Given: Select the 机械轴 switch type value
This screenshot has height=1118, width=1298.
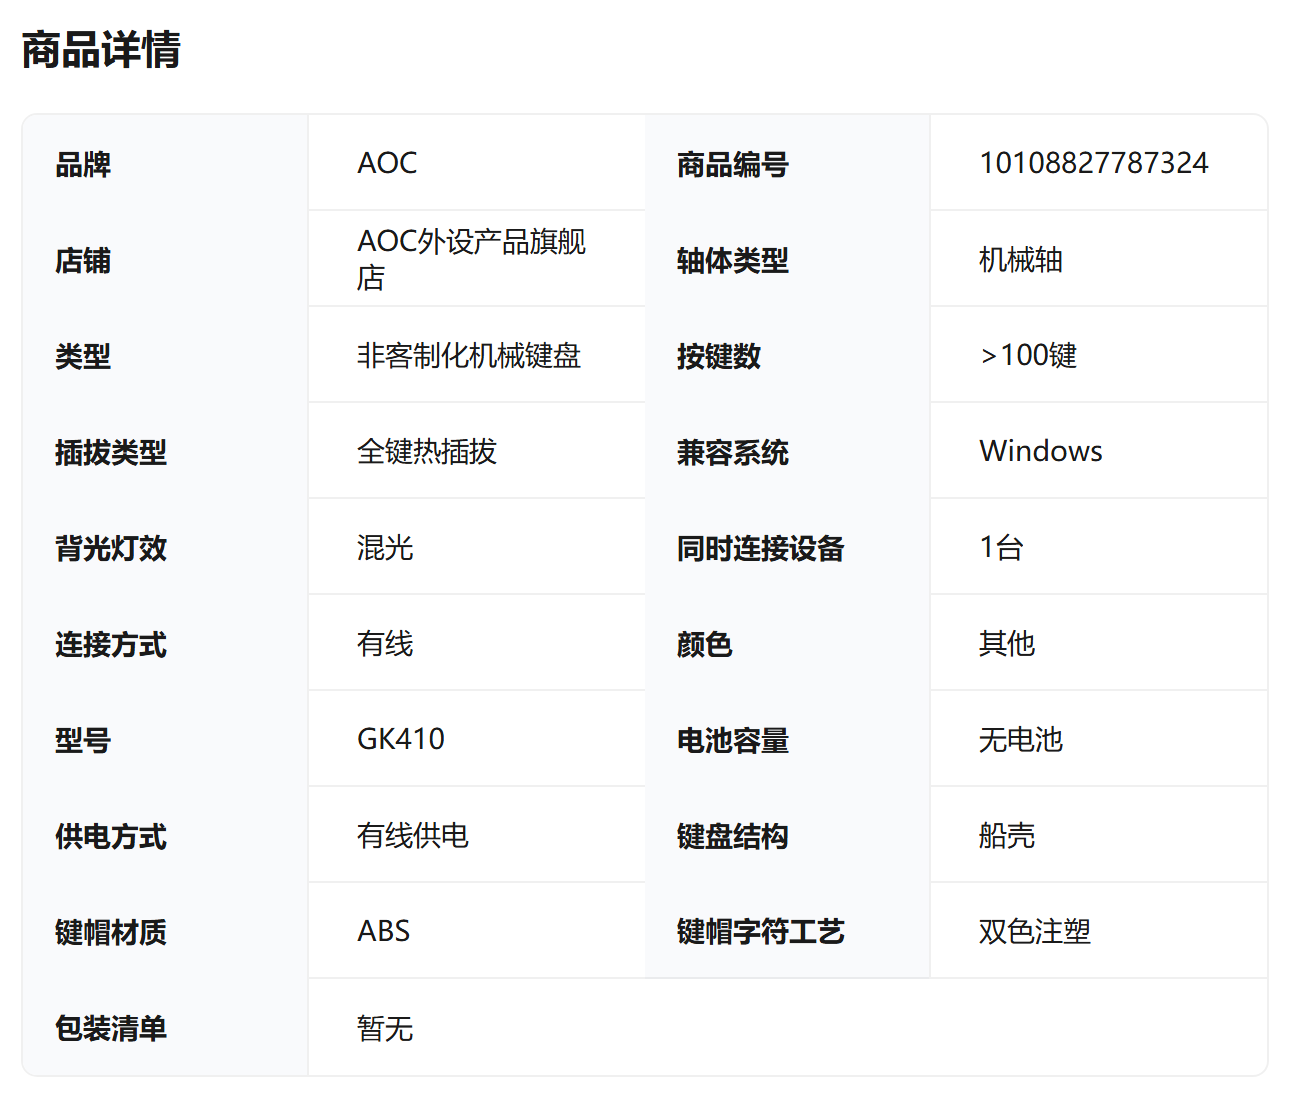Looking at the screenshot, I should click(x=1020, y=260).
